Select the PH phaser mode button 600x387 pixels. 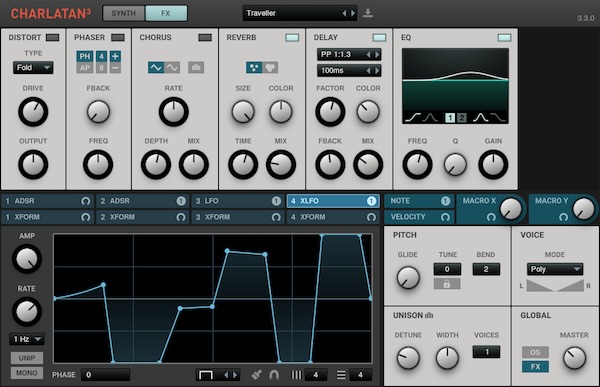85,56
